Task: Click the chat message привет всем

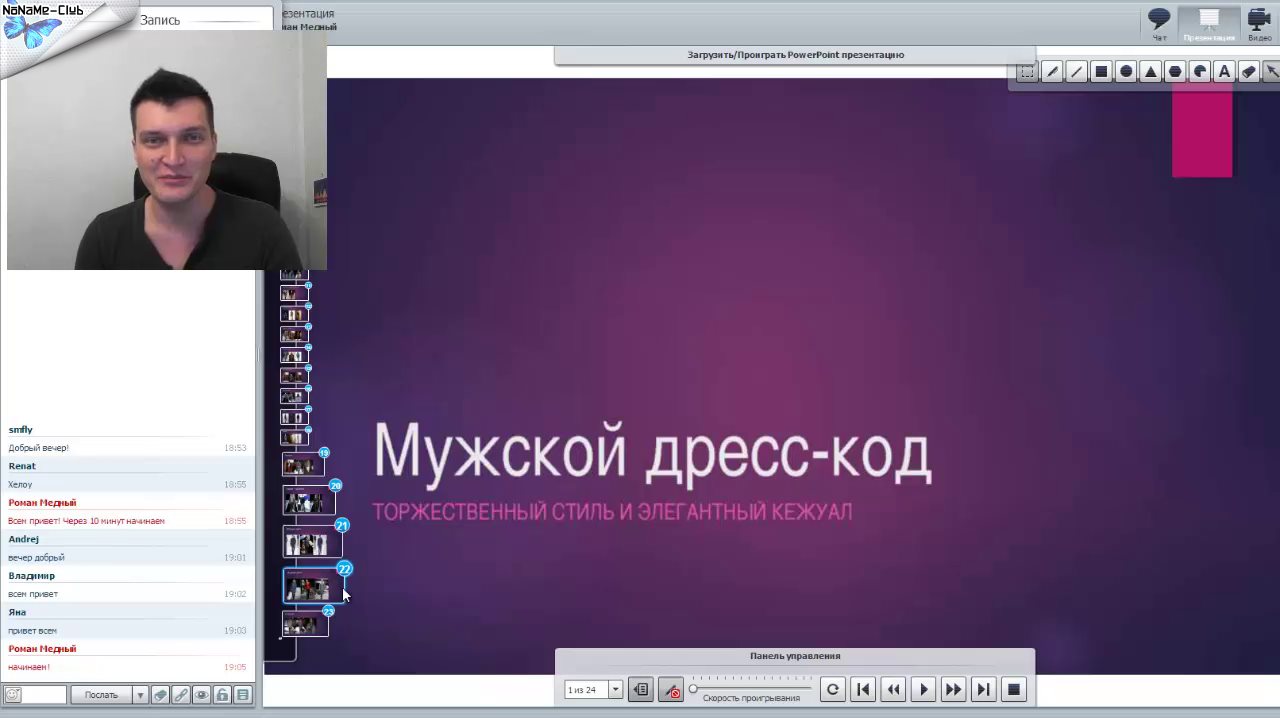Action: (x=32, y=631)
